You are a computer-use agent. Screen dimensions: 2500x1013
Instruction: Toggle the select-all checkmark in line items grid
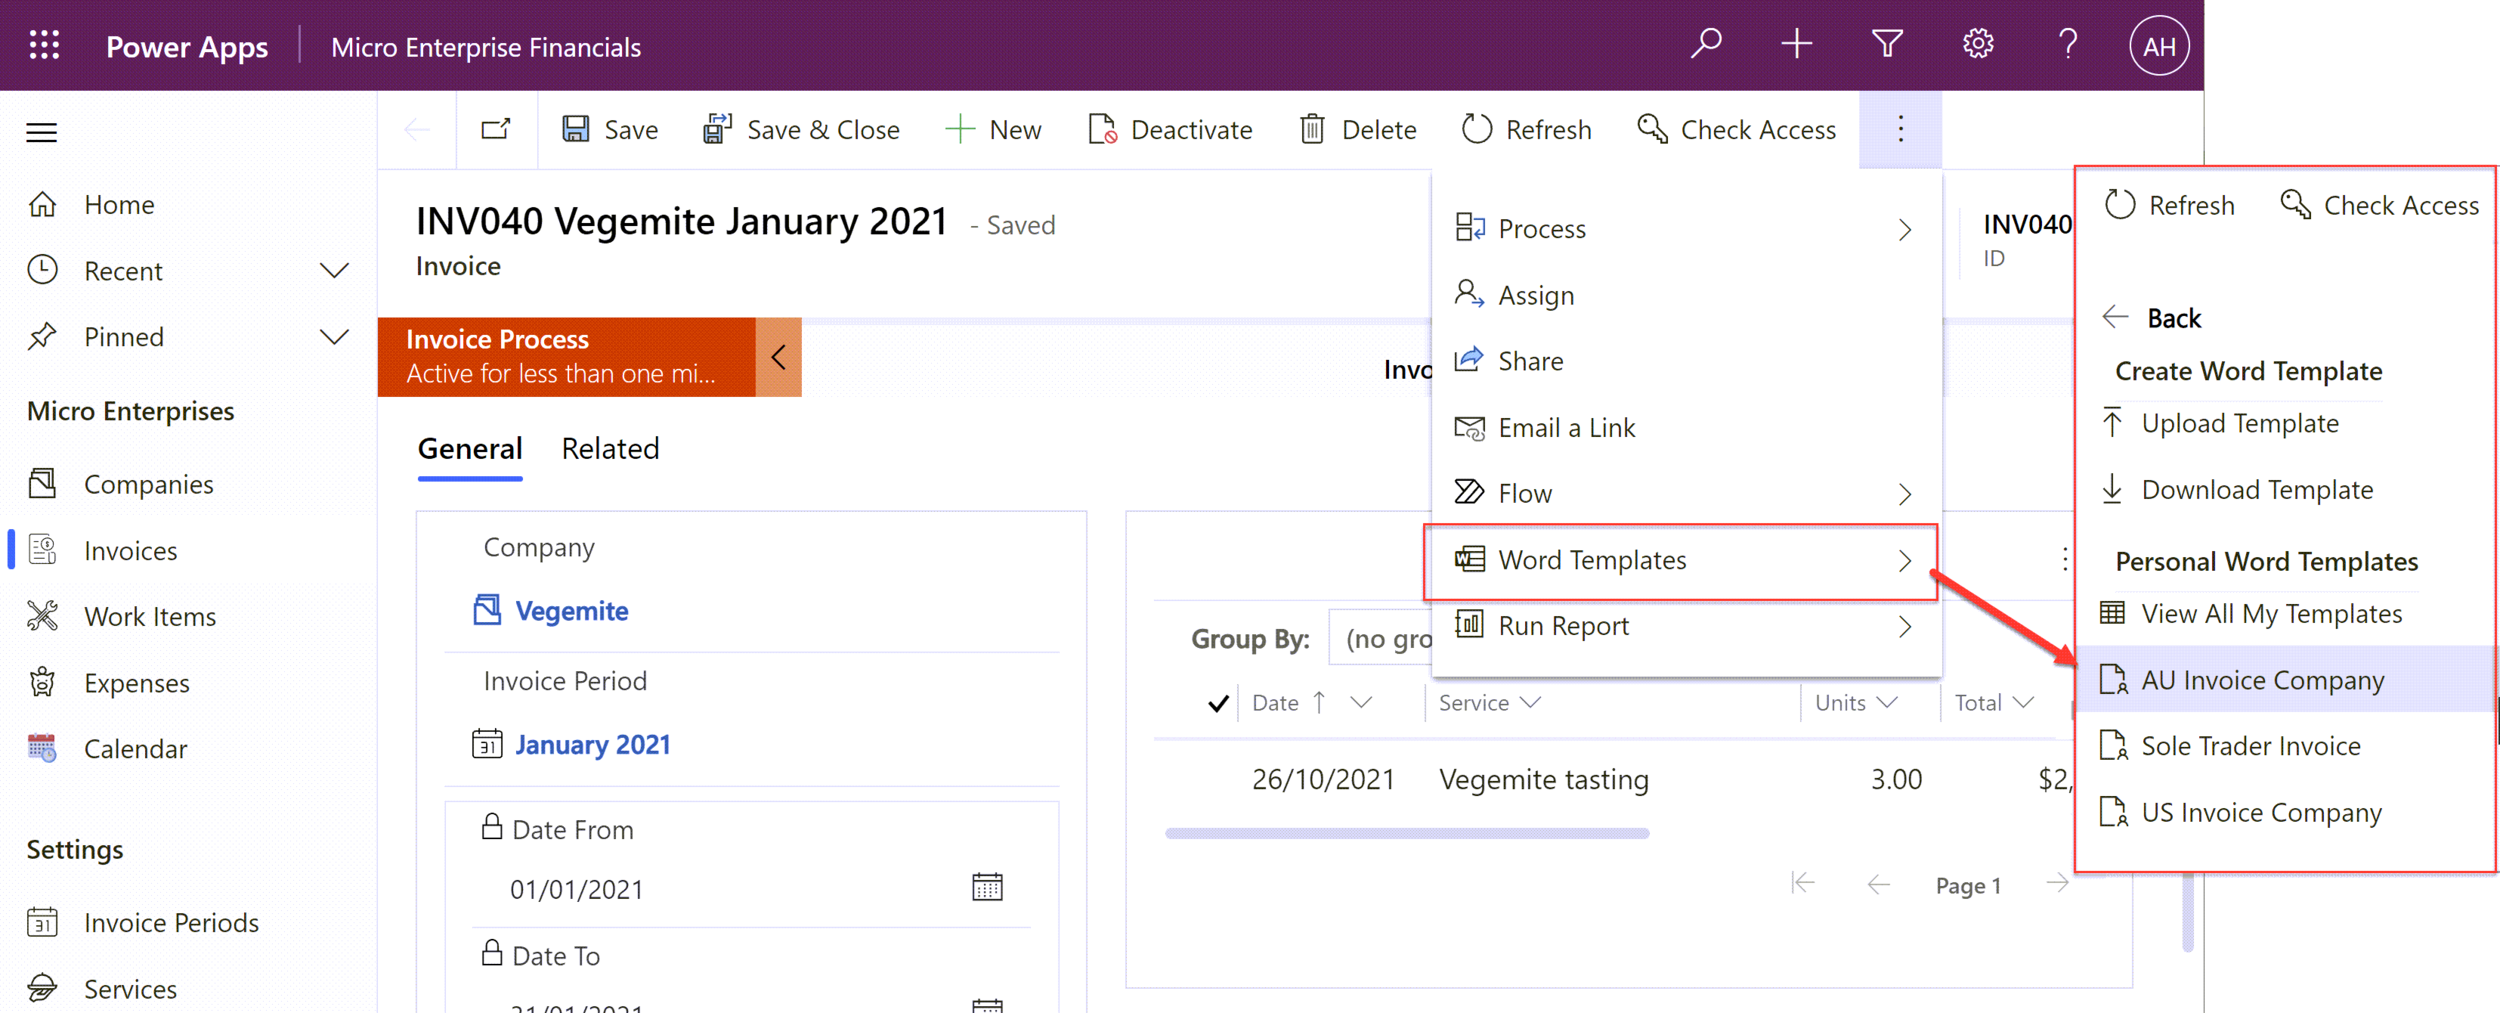pyautogui.click(x=1217, y=702)
